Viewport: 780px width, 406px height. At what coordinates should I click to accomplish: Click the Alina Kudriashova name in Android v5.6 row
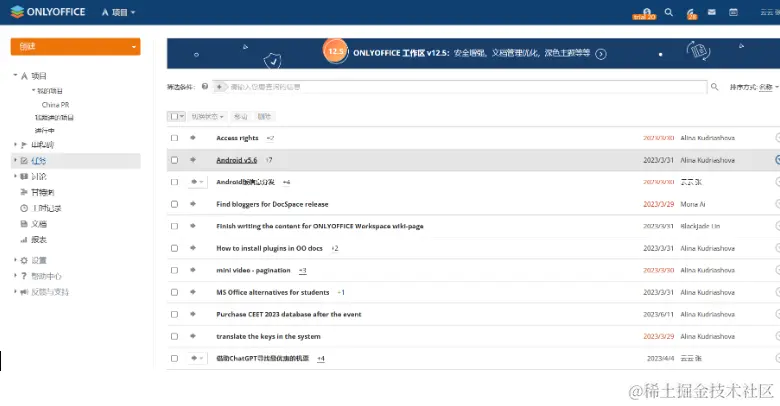coord(707,160)
